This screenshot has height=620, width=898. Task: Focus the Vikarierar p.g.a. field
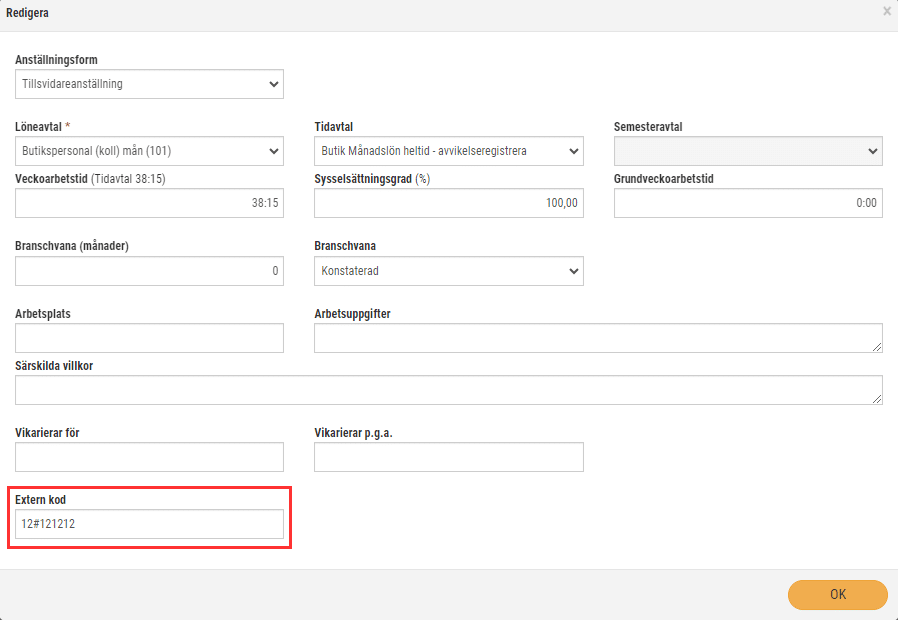pyautogui.click(x=448, y=457)
